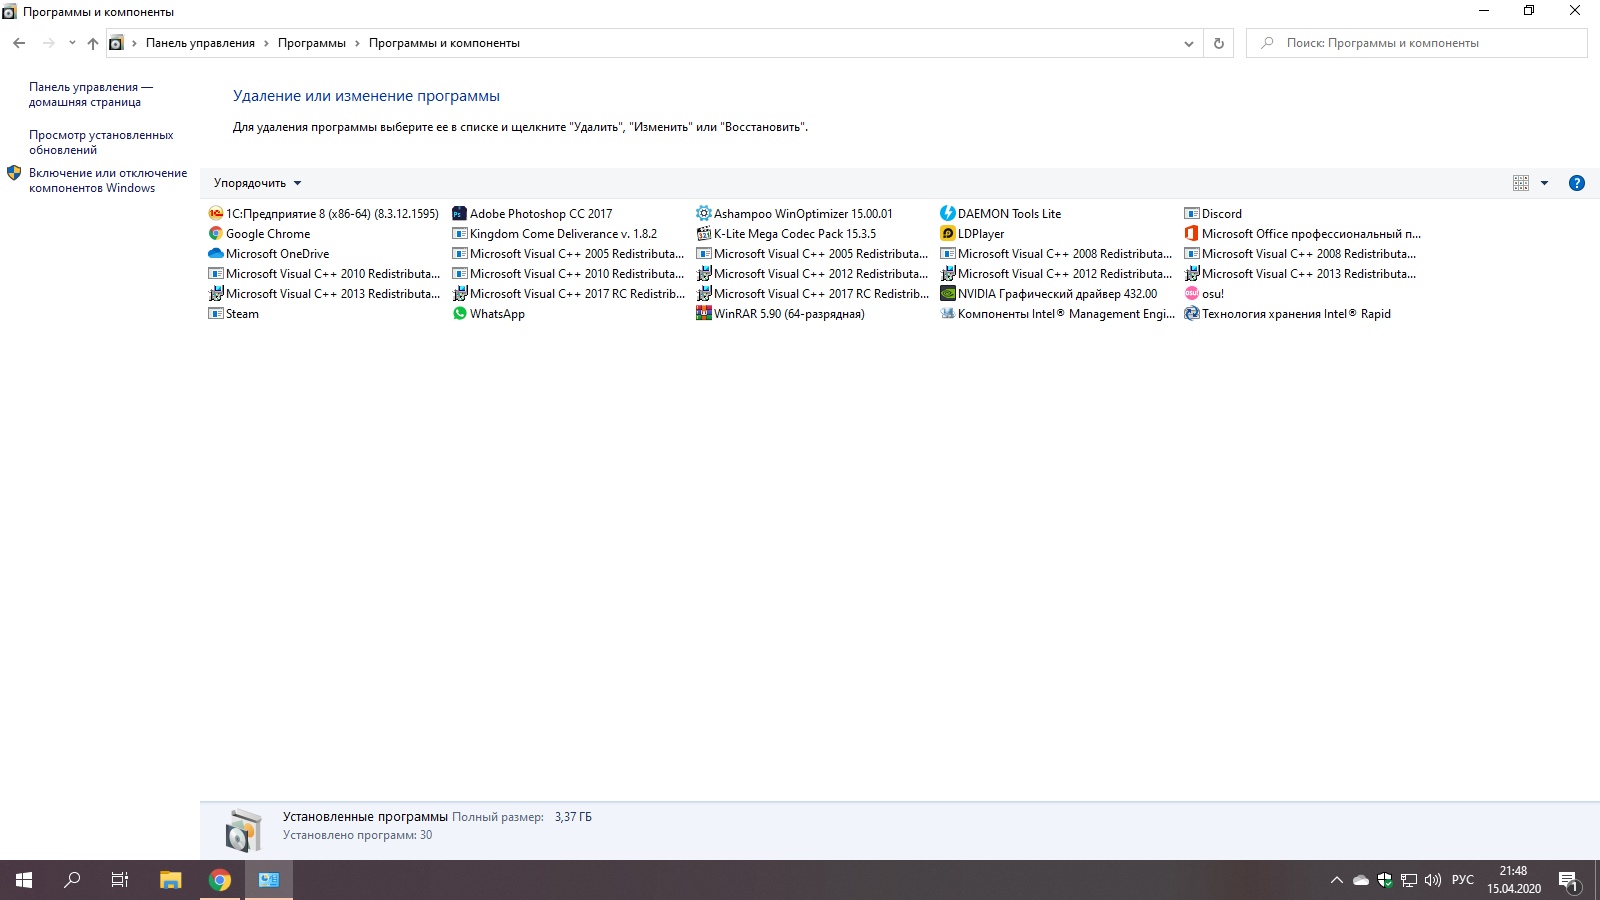The image size is (1600, 900).
Task: Open File Explorer from taskbar
Action: click(171, 880)
